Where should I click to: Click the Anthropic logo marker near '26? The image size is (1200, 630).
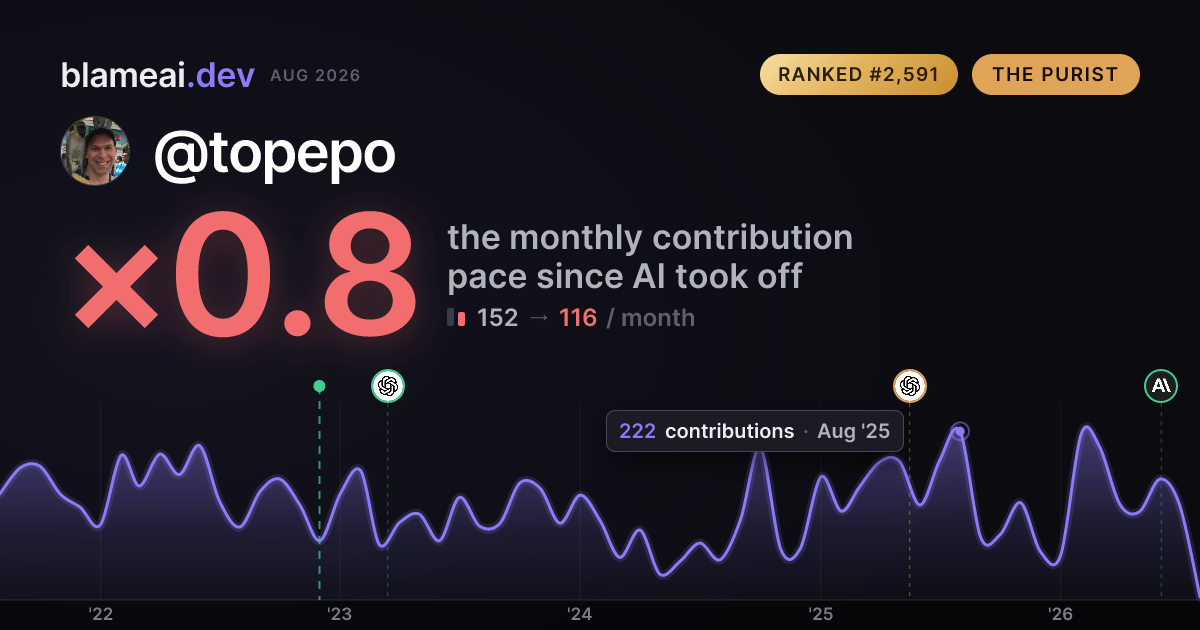(x=1161, y=386)
